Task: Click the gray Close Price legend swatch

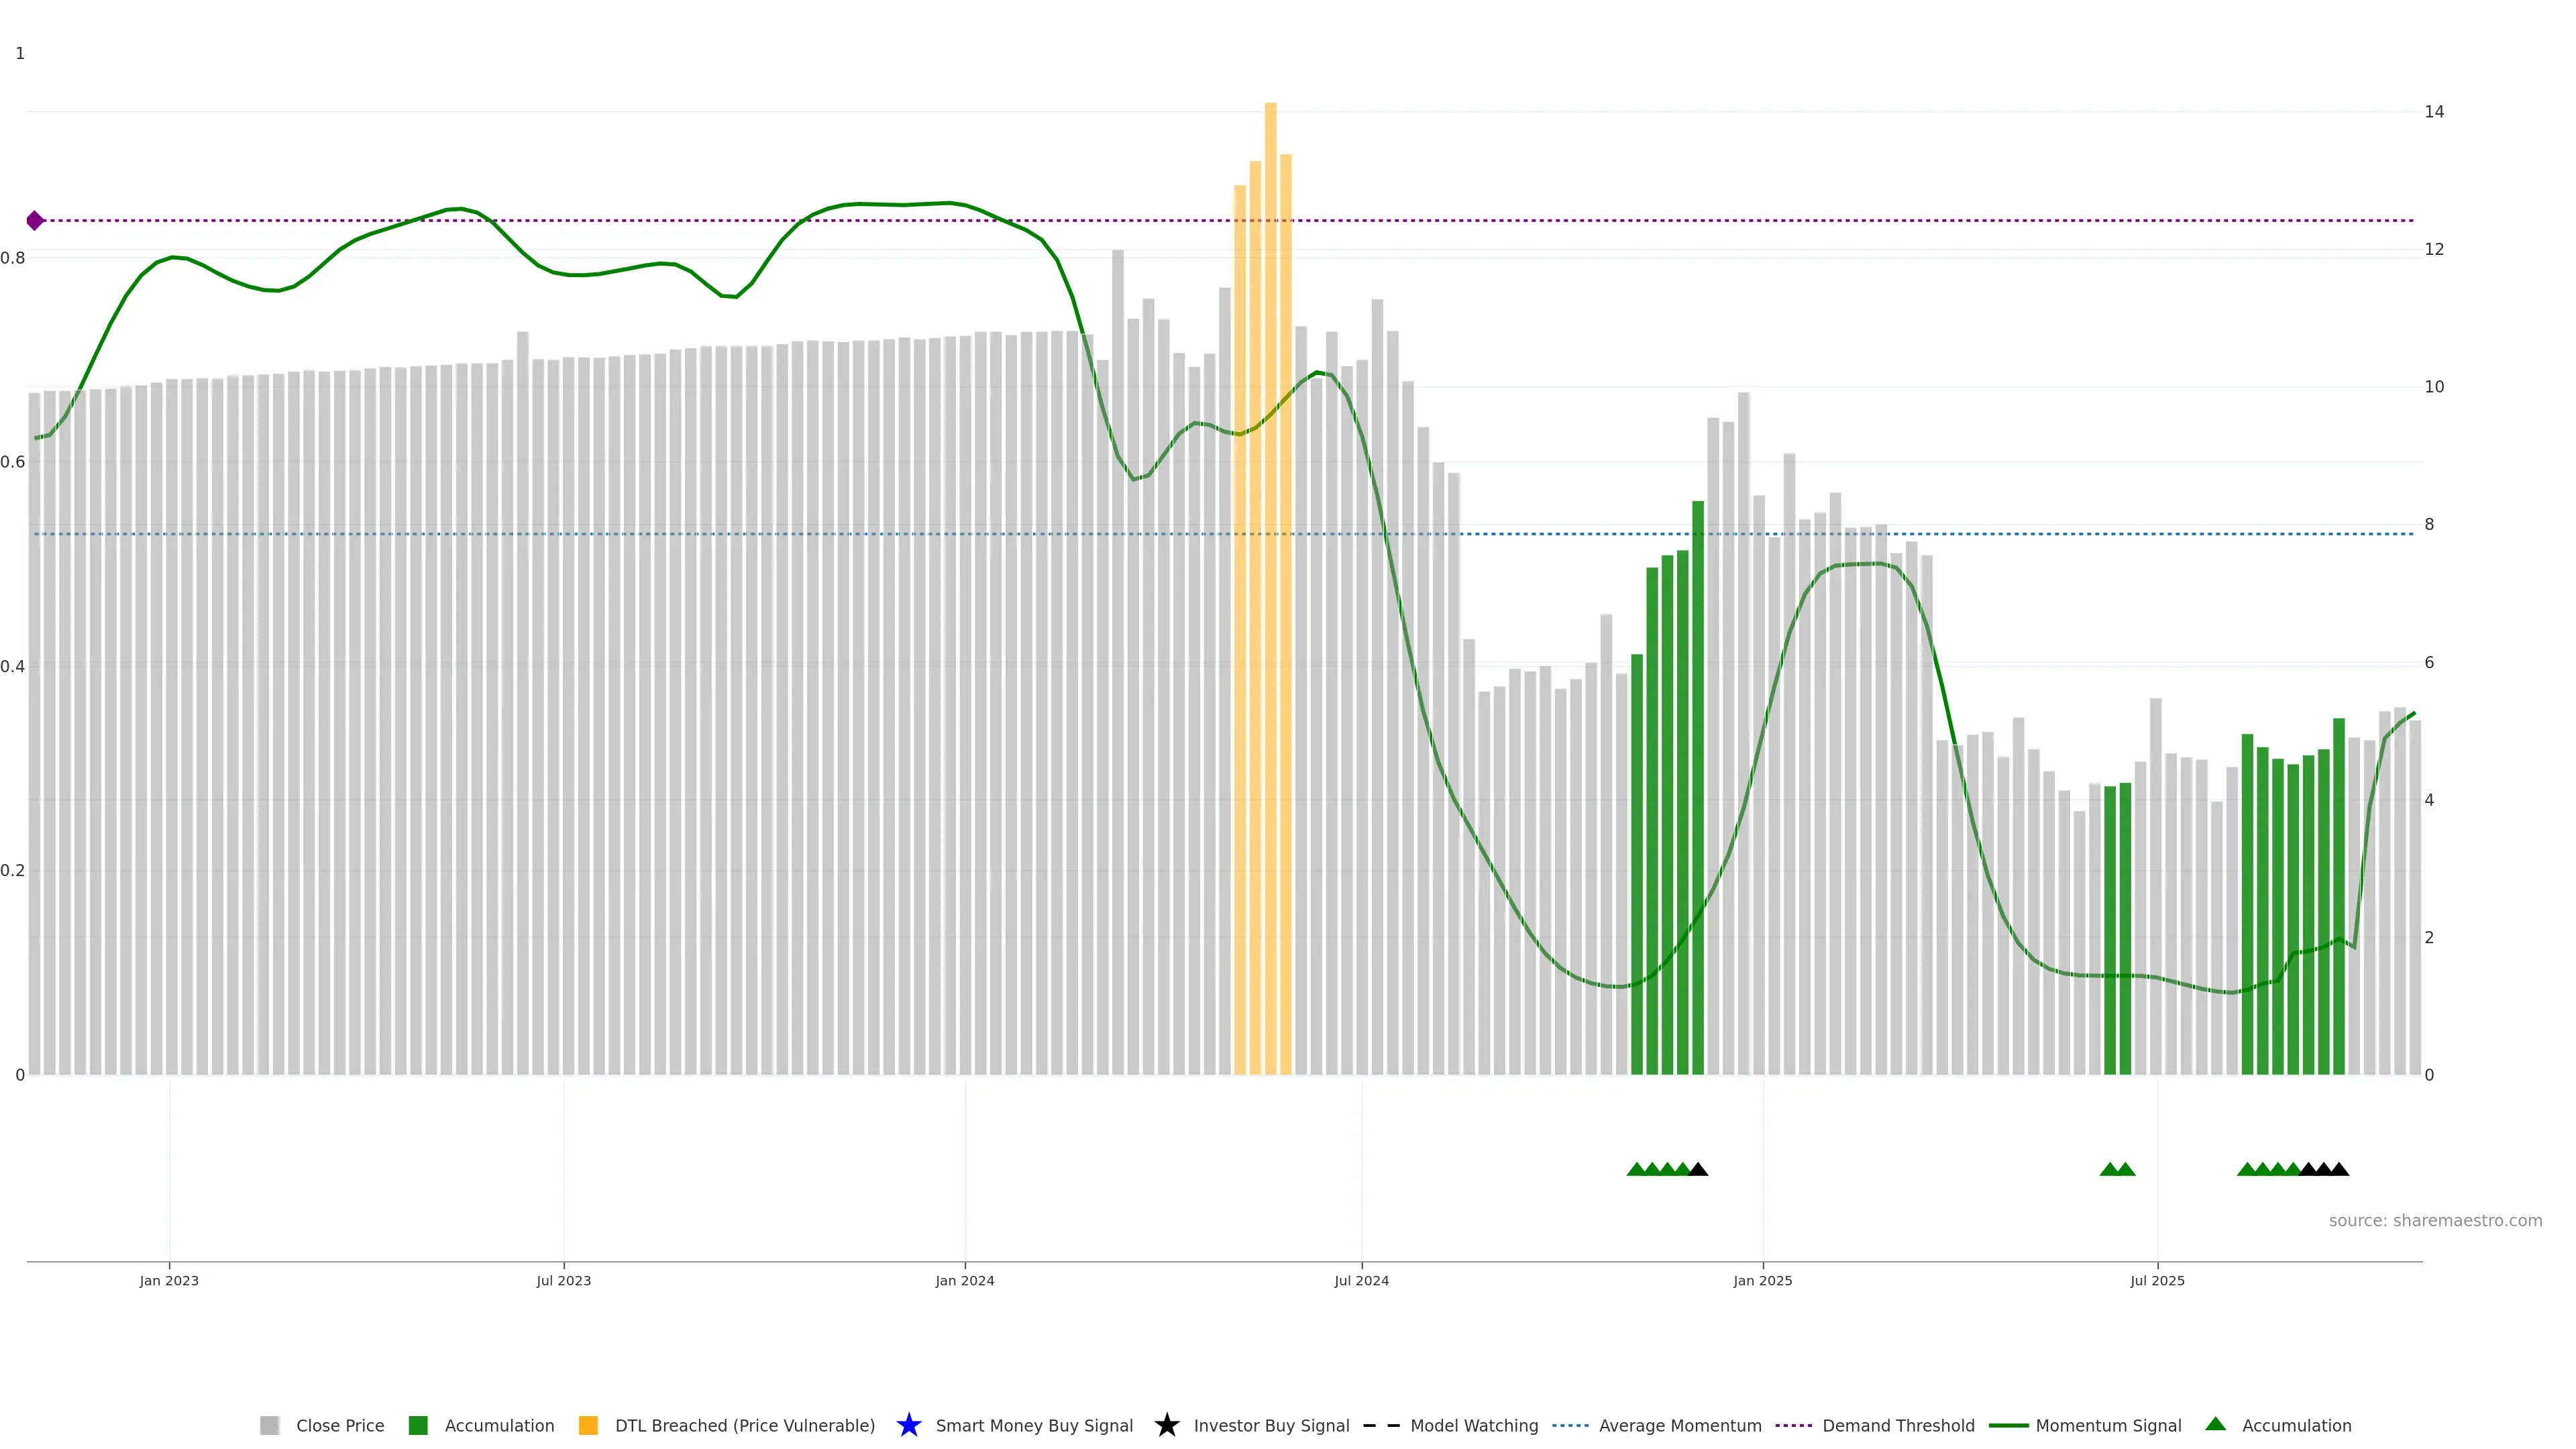Action: pyautogui.click(x=269, y=1425)
